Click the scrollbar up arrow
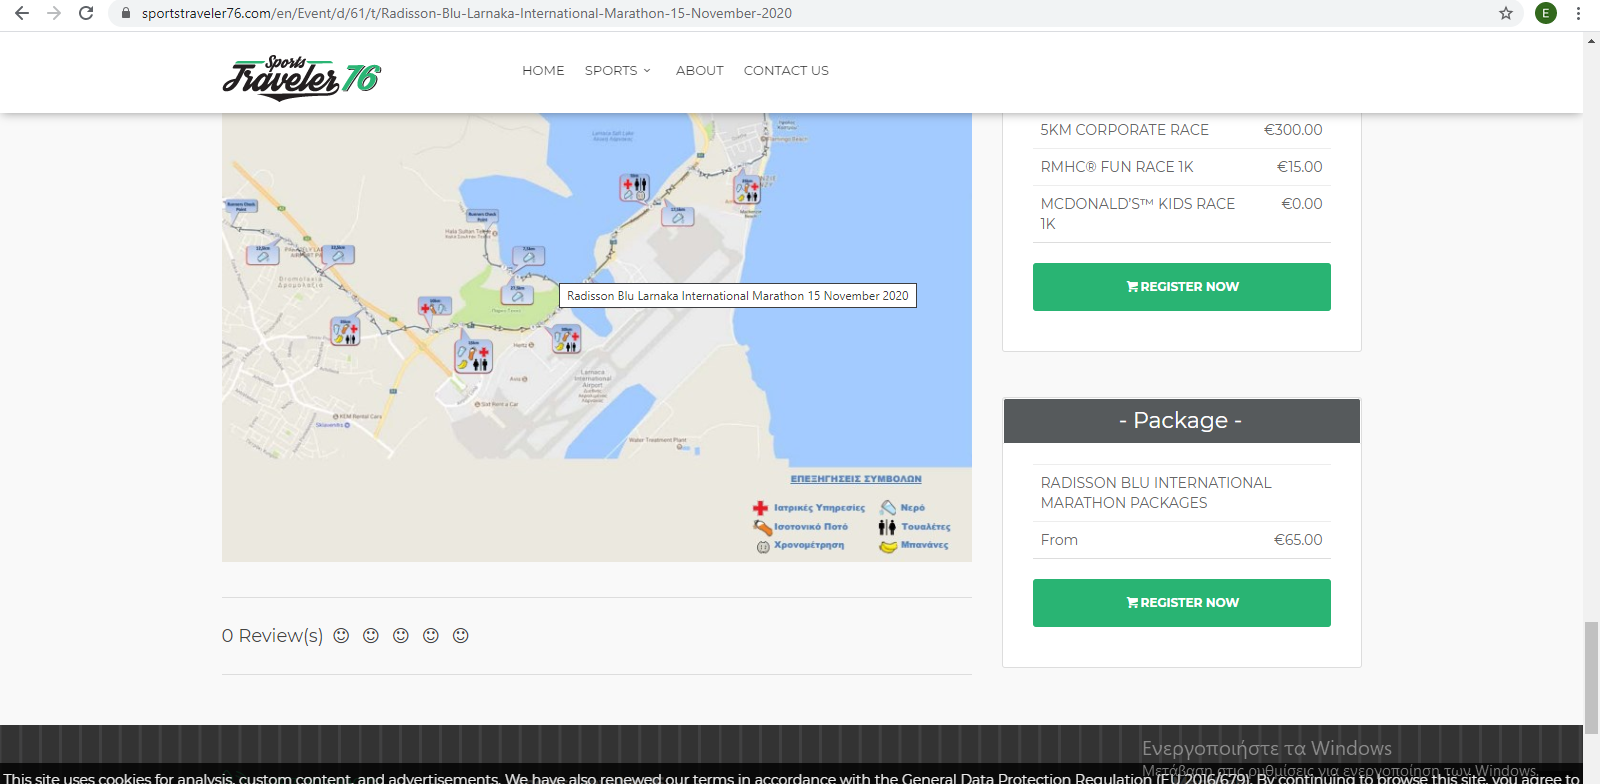The image size is (1600, 784). pos(1591,41)
